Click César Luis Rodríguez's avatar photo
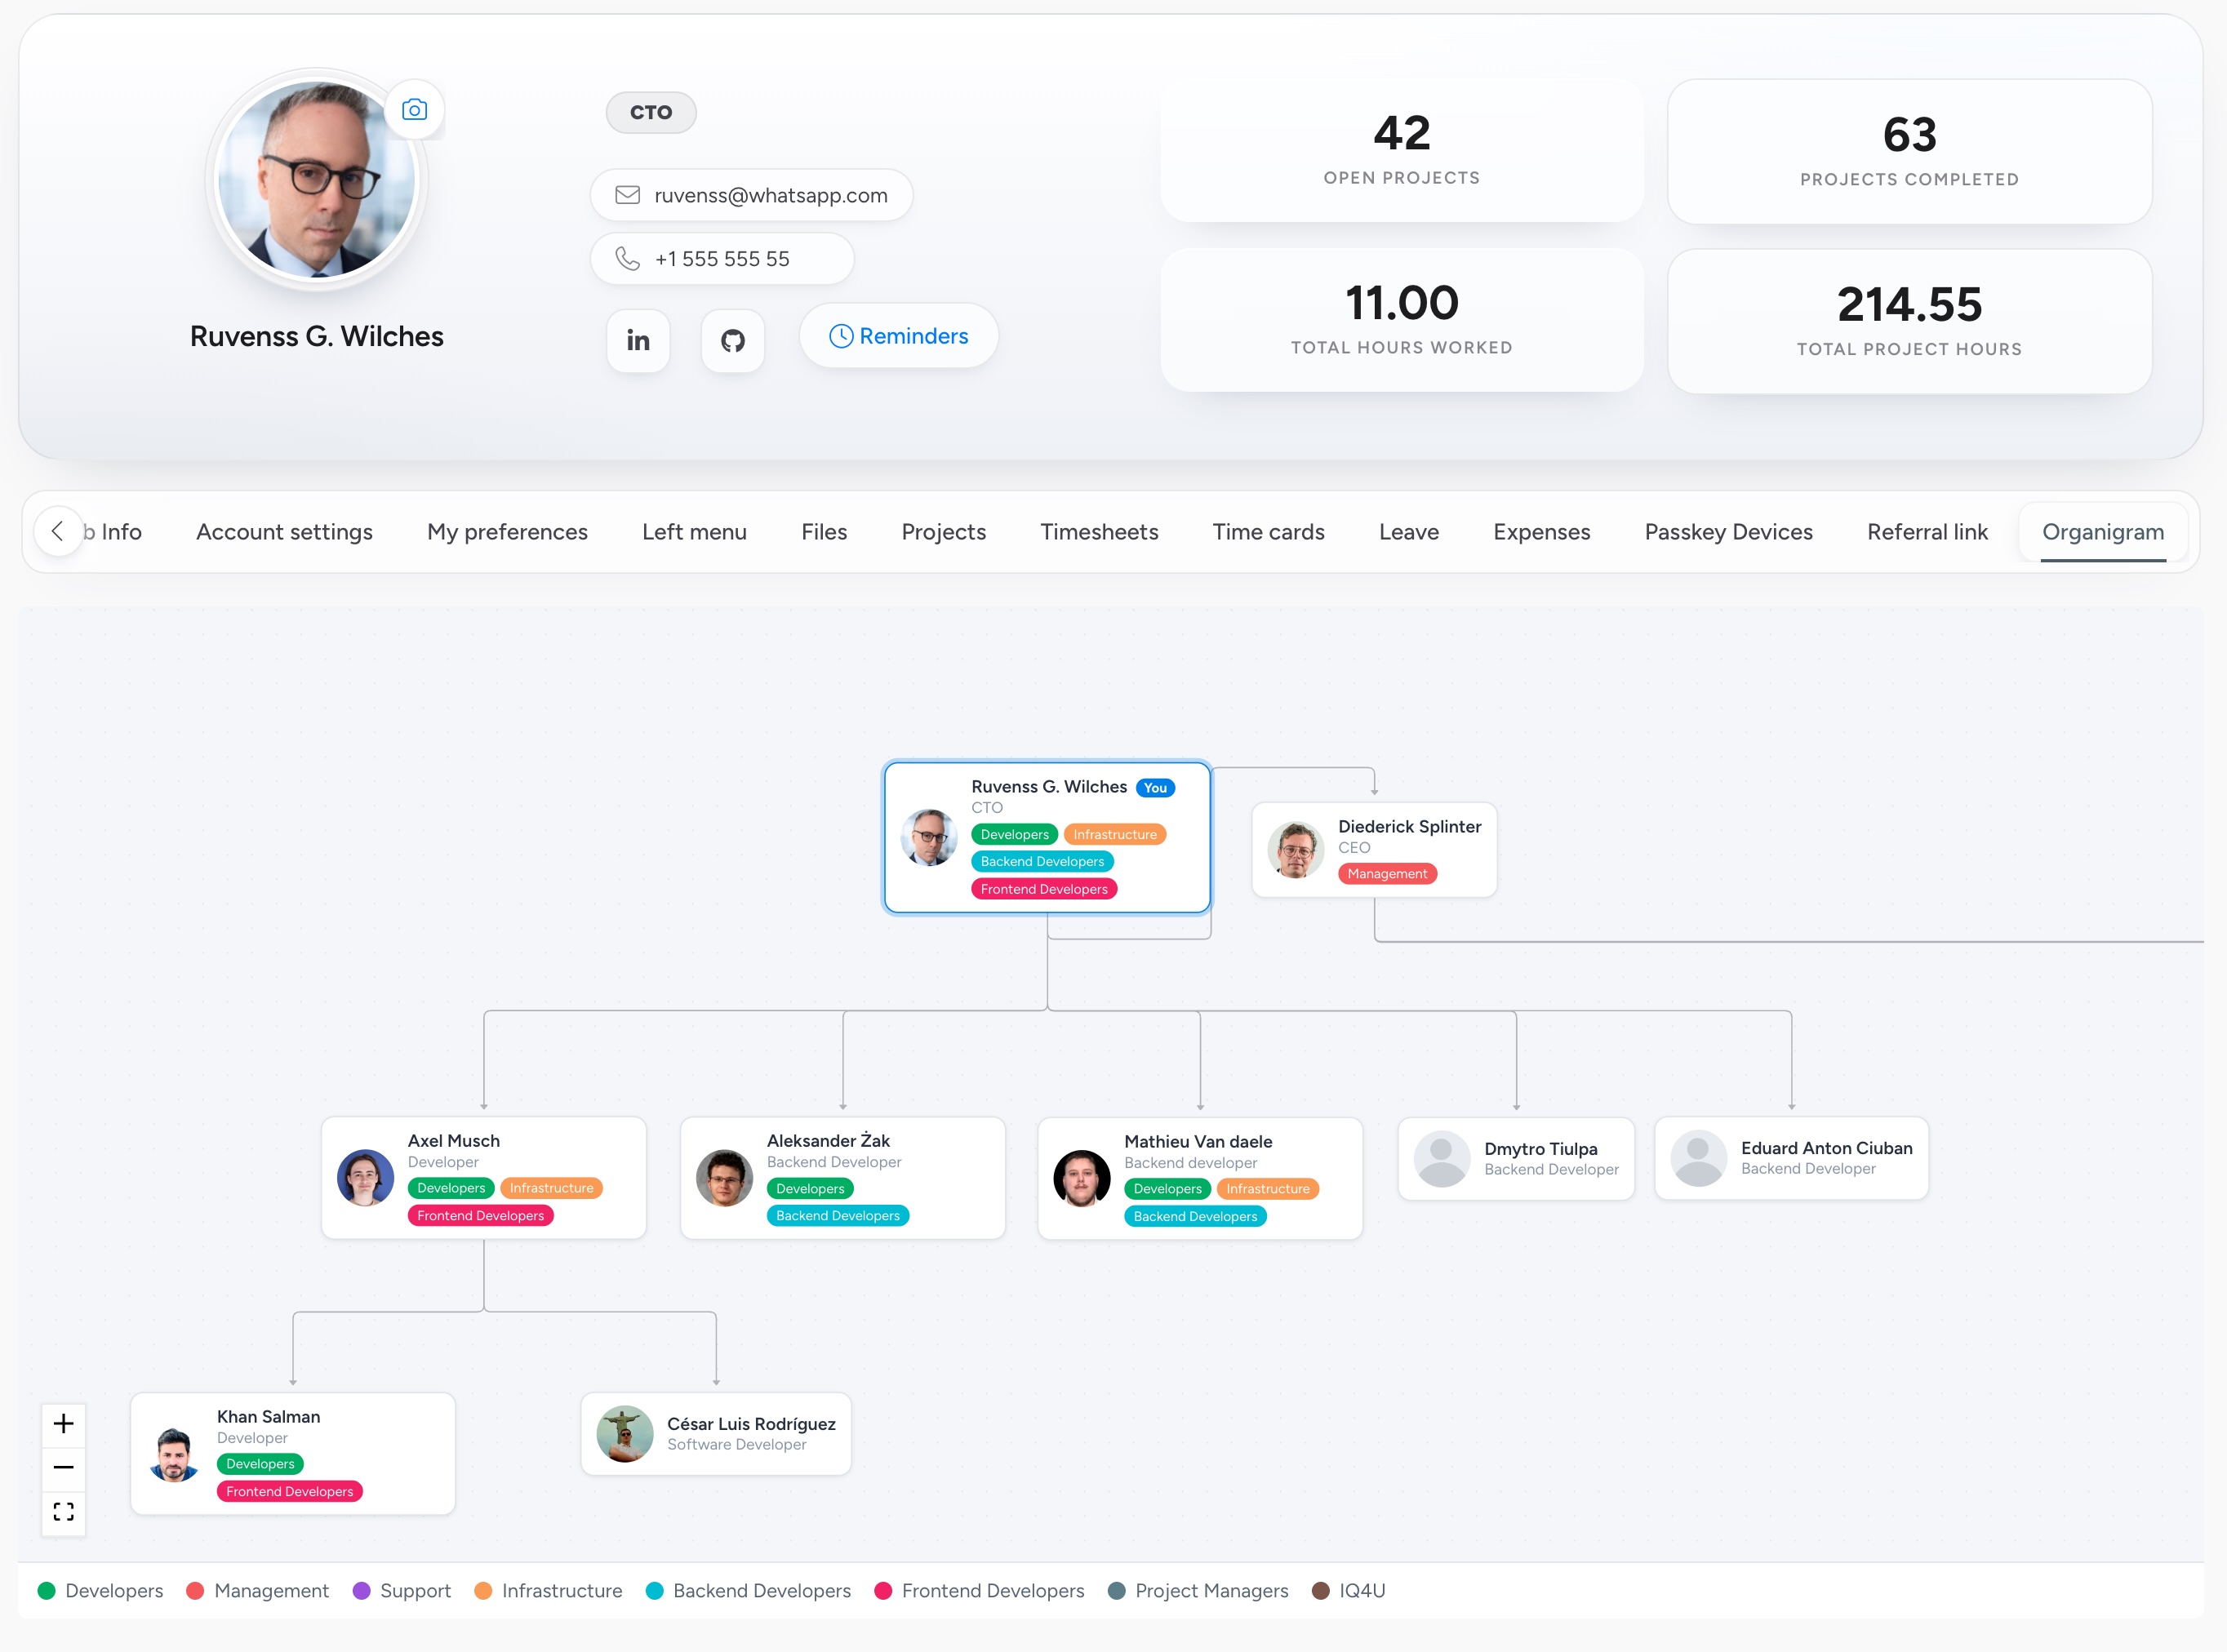 (x=625, y=1434)
